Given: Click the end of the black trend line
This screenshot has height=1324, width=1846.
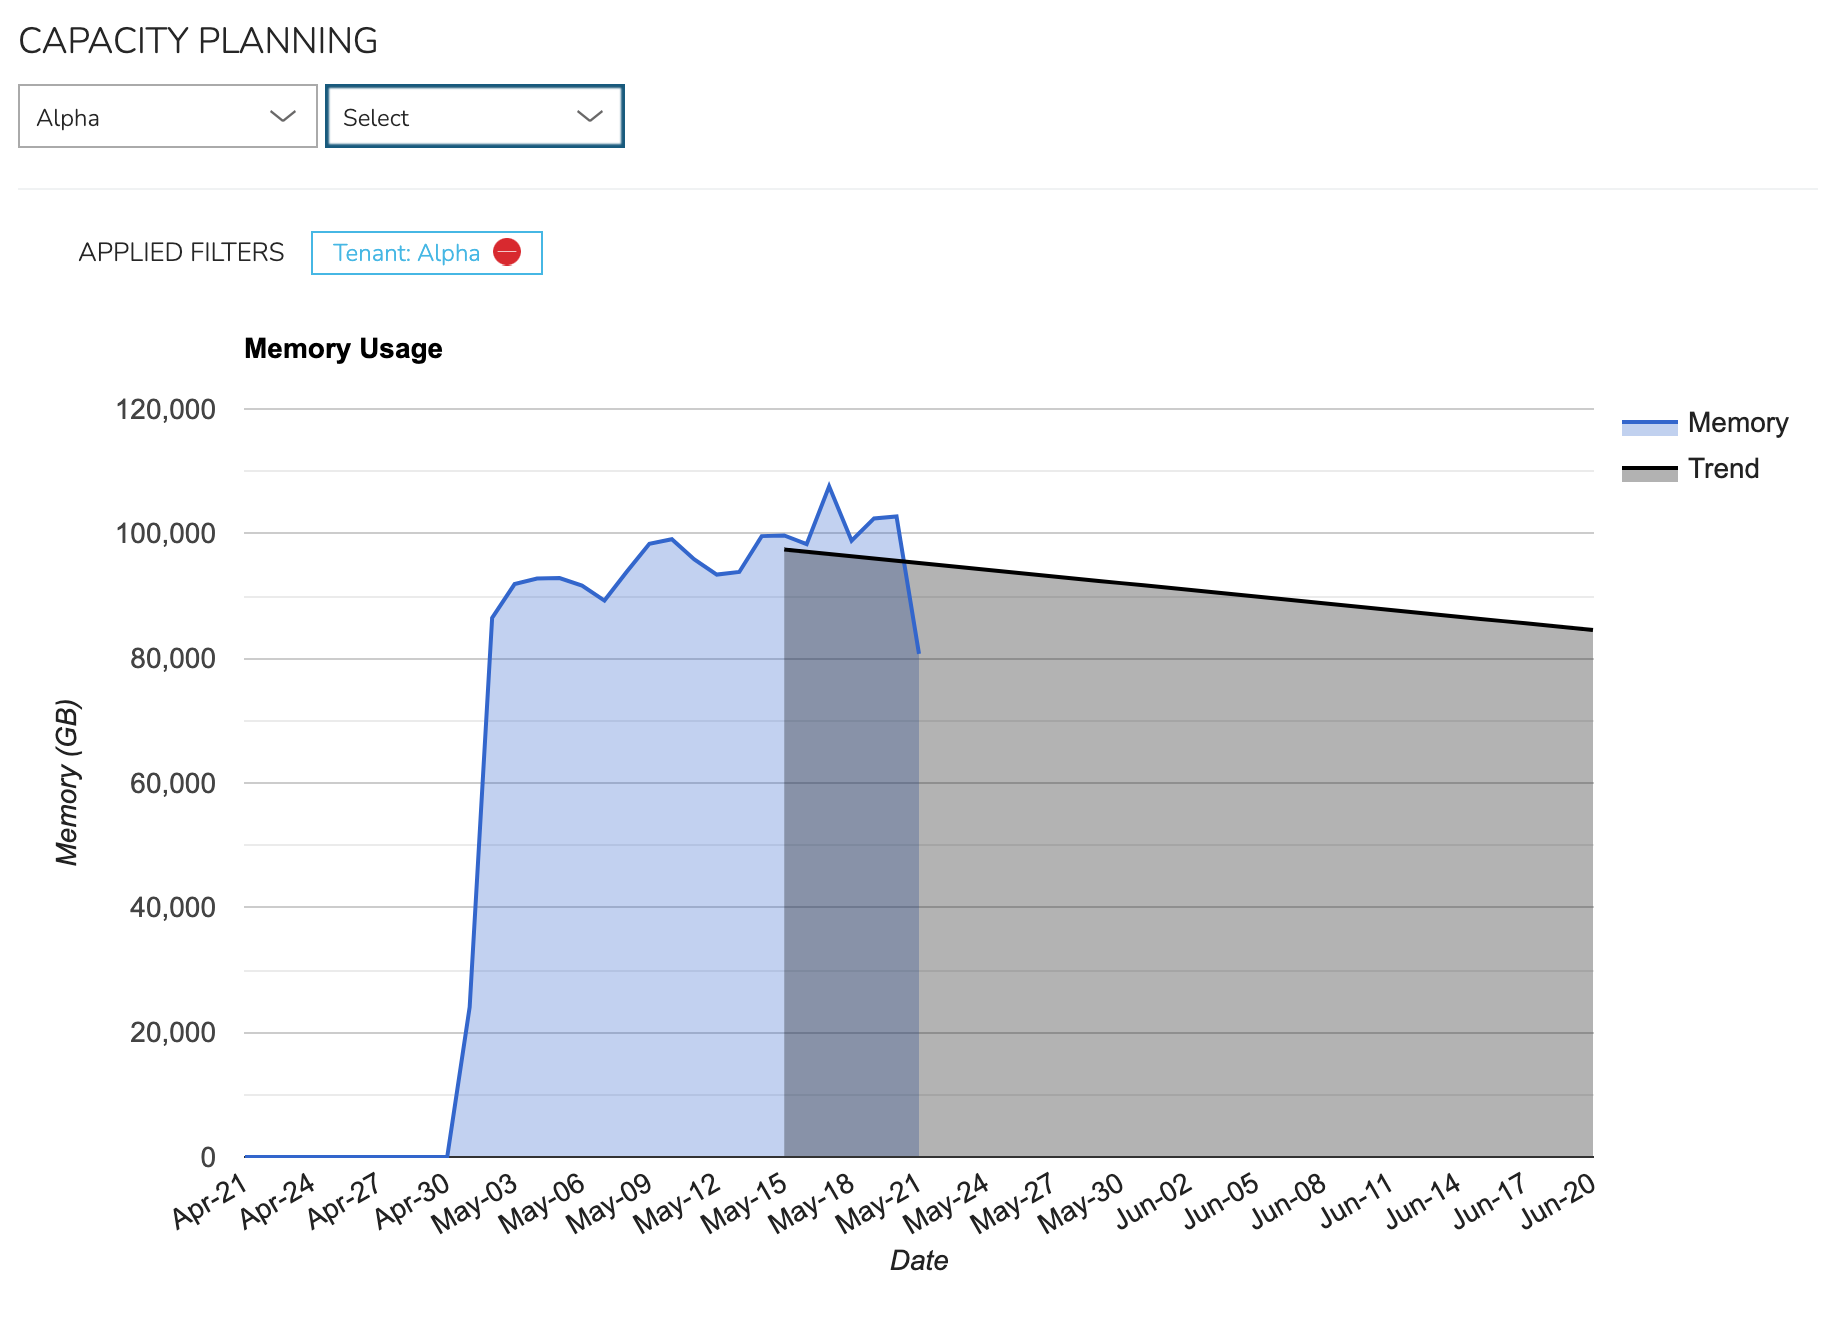Looking at the screenshot, I should coord(1591,629).
